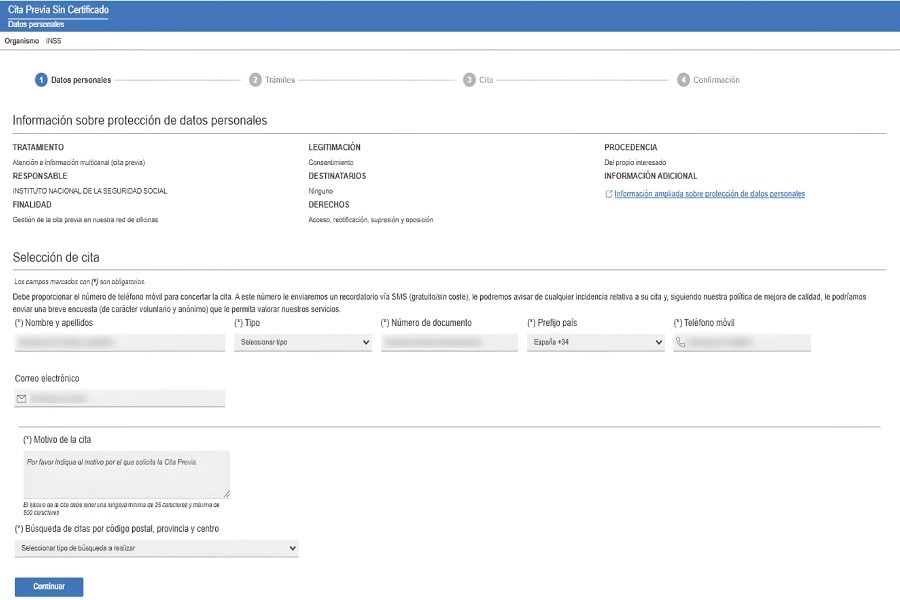Open the Tipo document type dropdown
900x600 pixels.
[302, 342]
